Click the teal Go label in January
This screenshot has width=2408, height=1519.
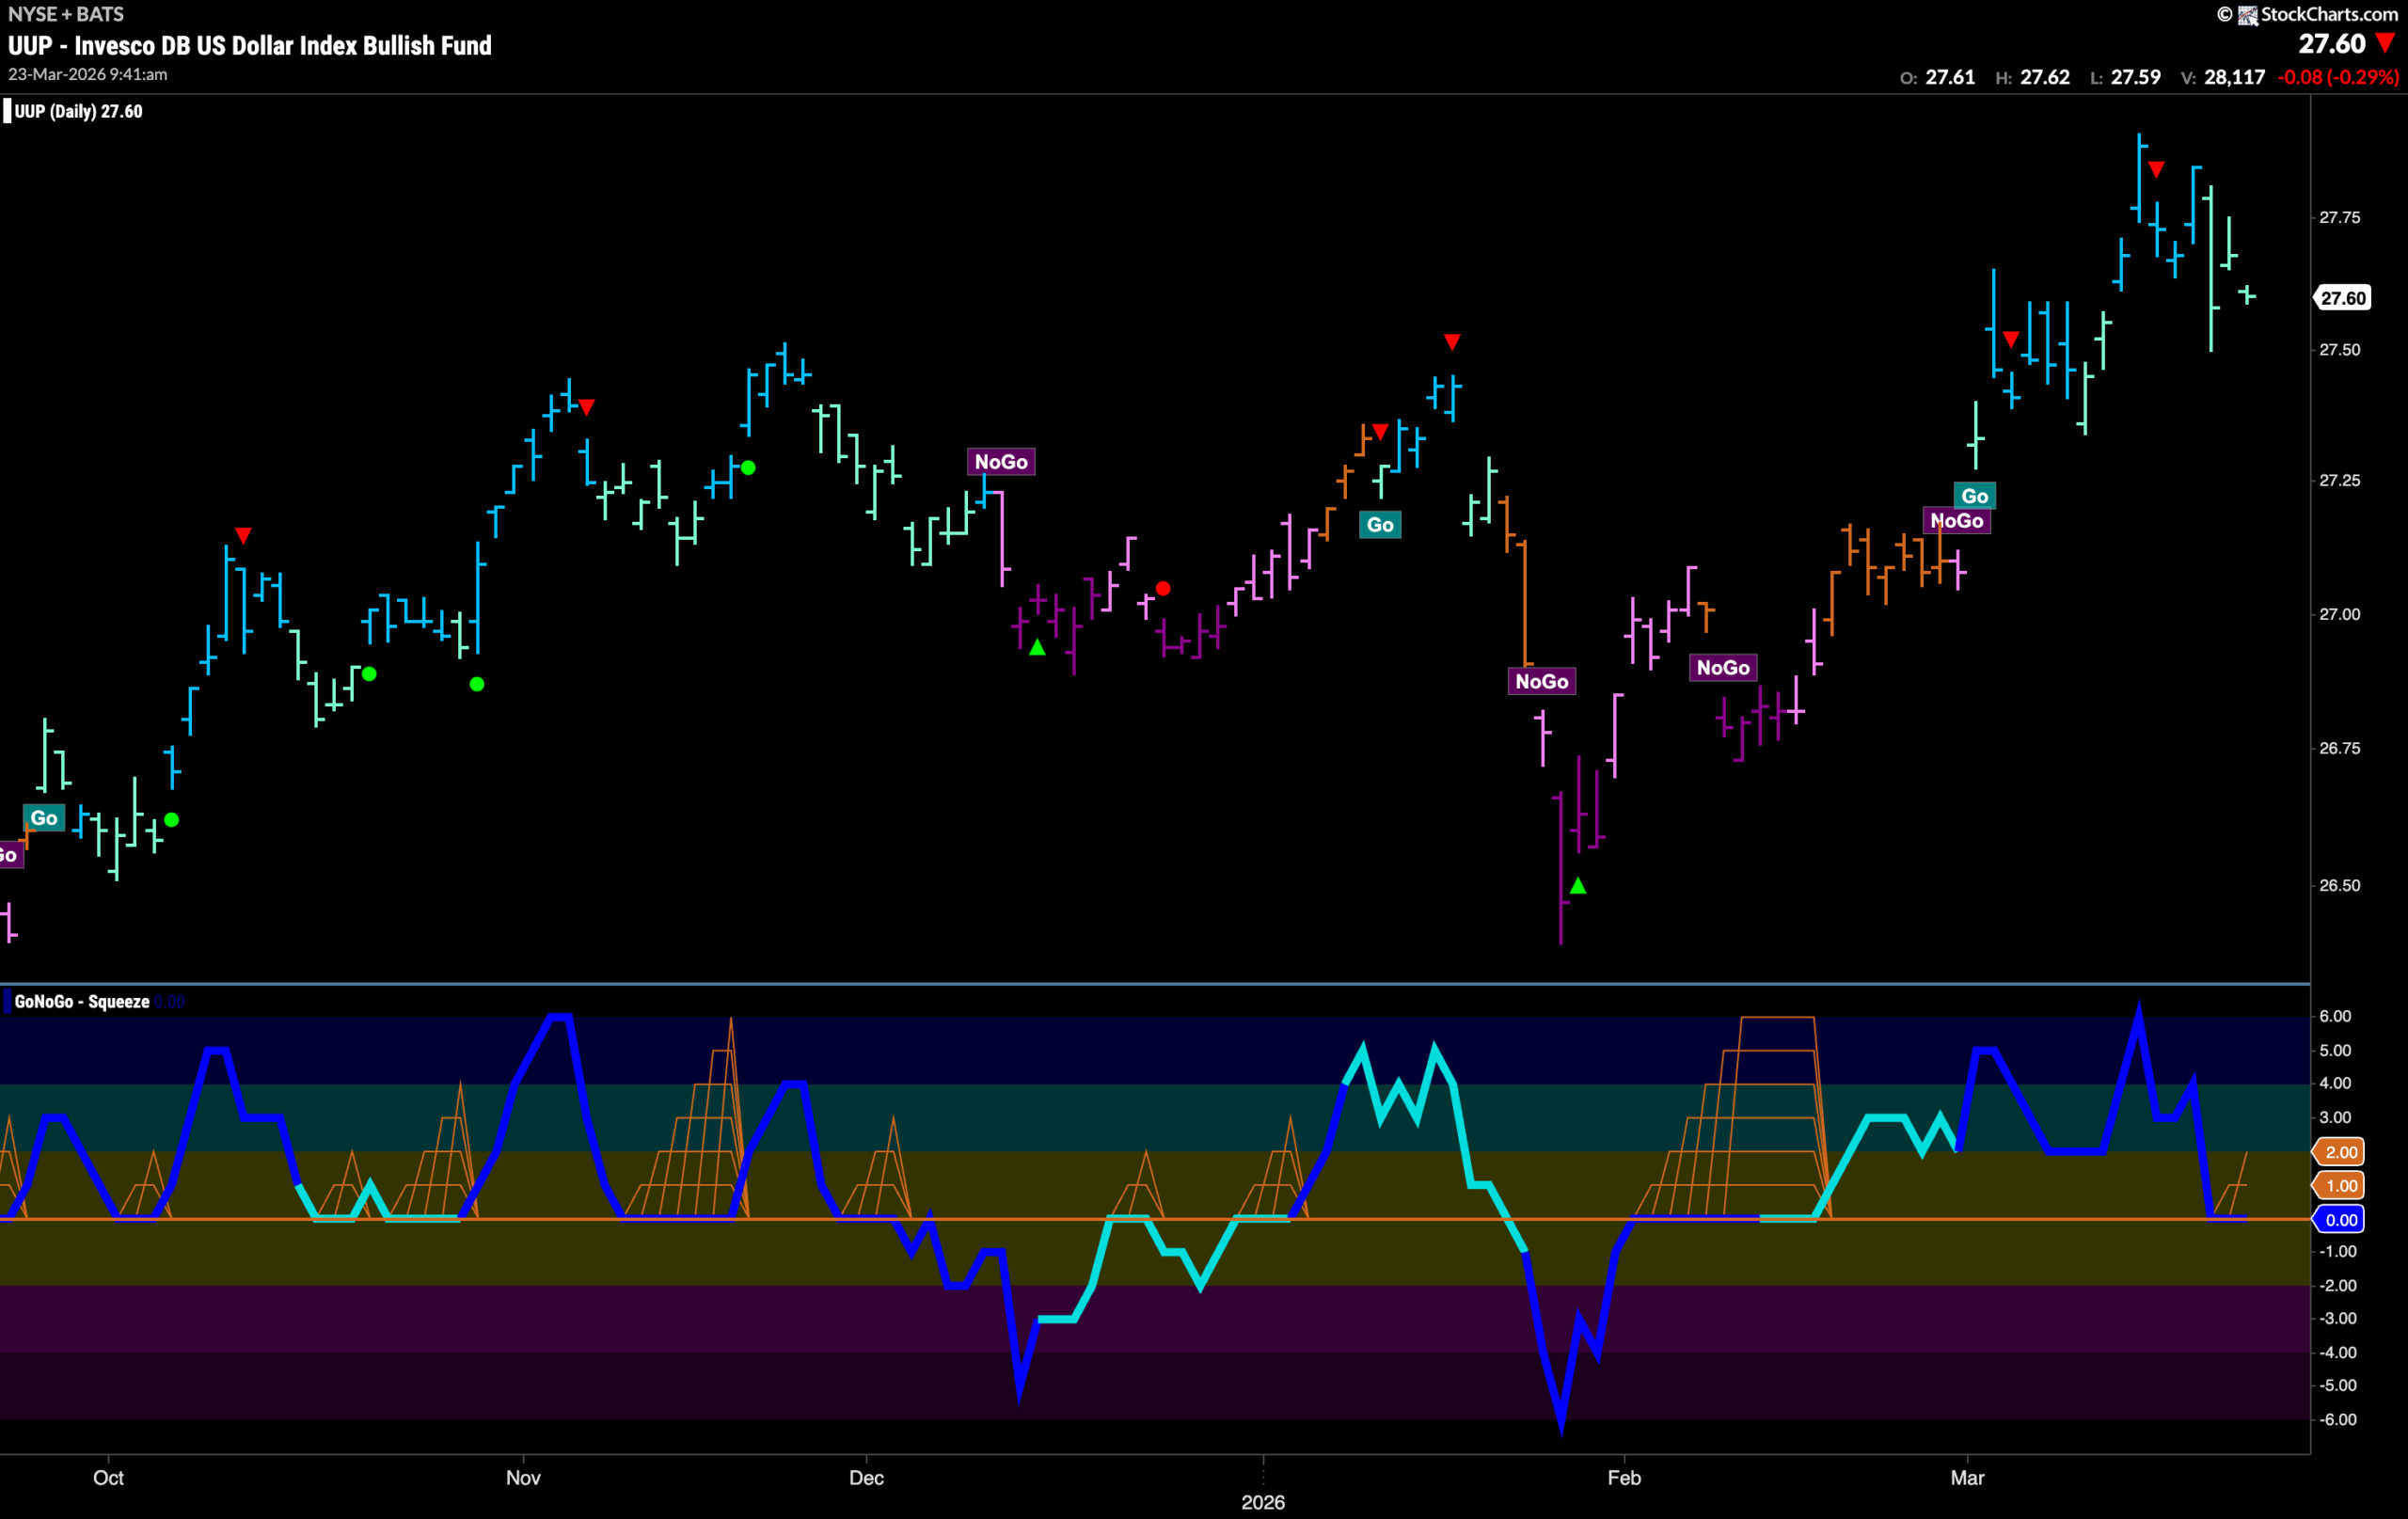pyautogui.click(x=1380, y=525)
